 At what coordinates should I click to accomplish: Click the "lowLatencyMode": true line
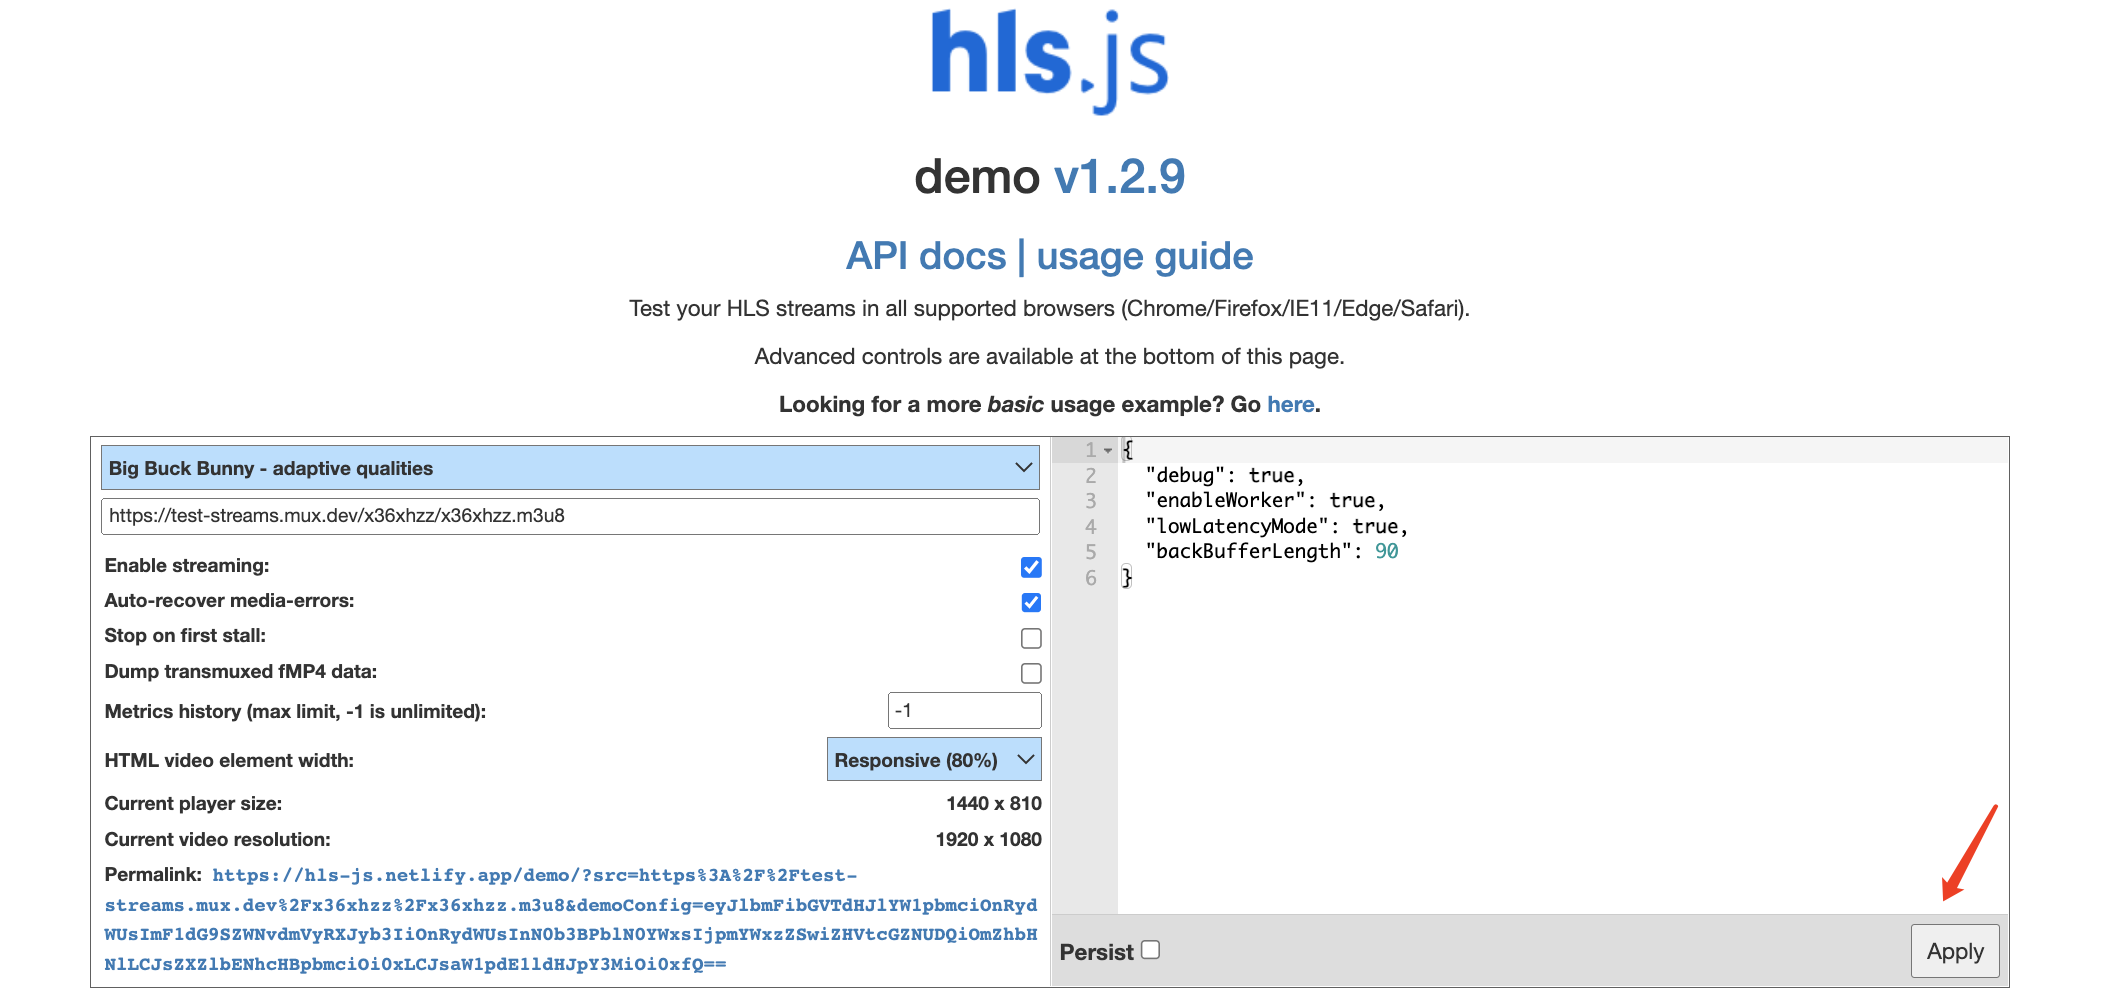[1277, 526]
